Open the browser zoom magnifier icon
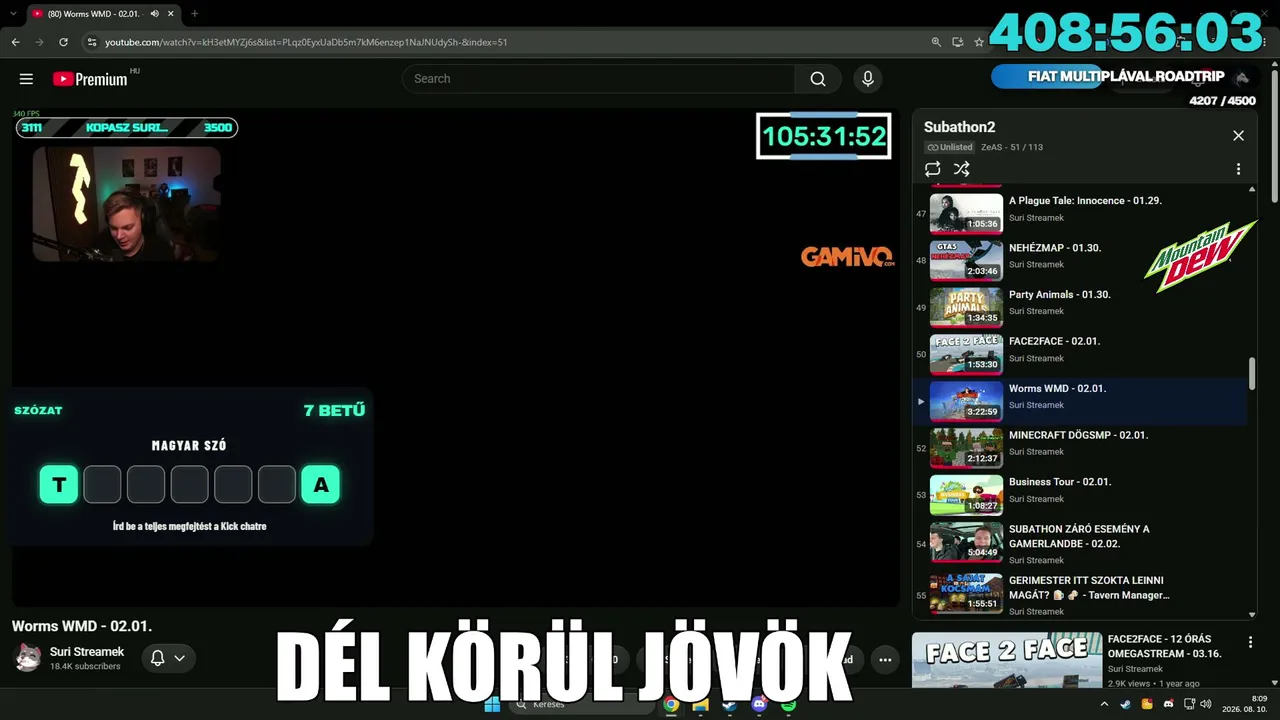 point(936,42)
